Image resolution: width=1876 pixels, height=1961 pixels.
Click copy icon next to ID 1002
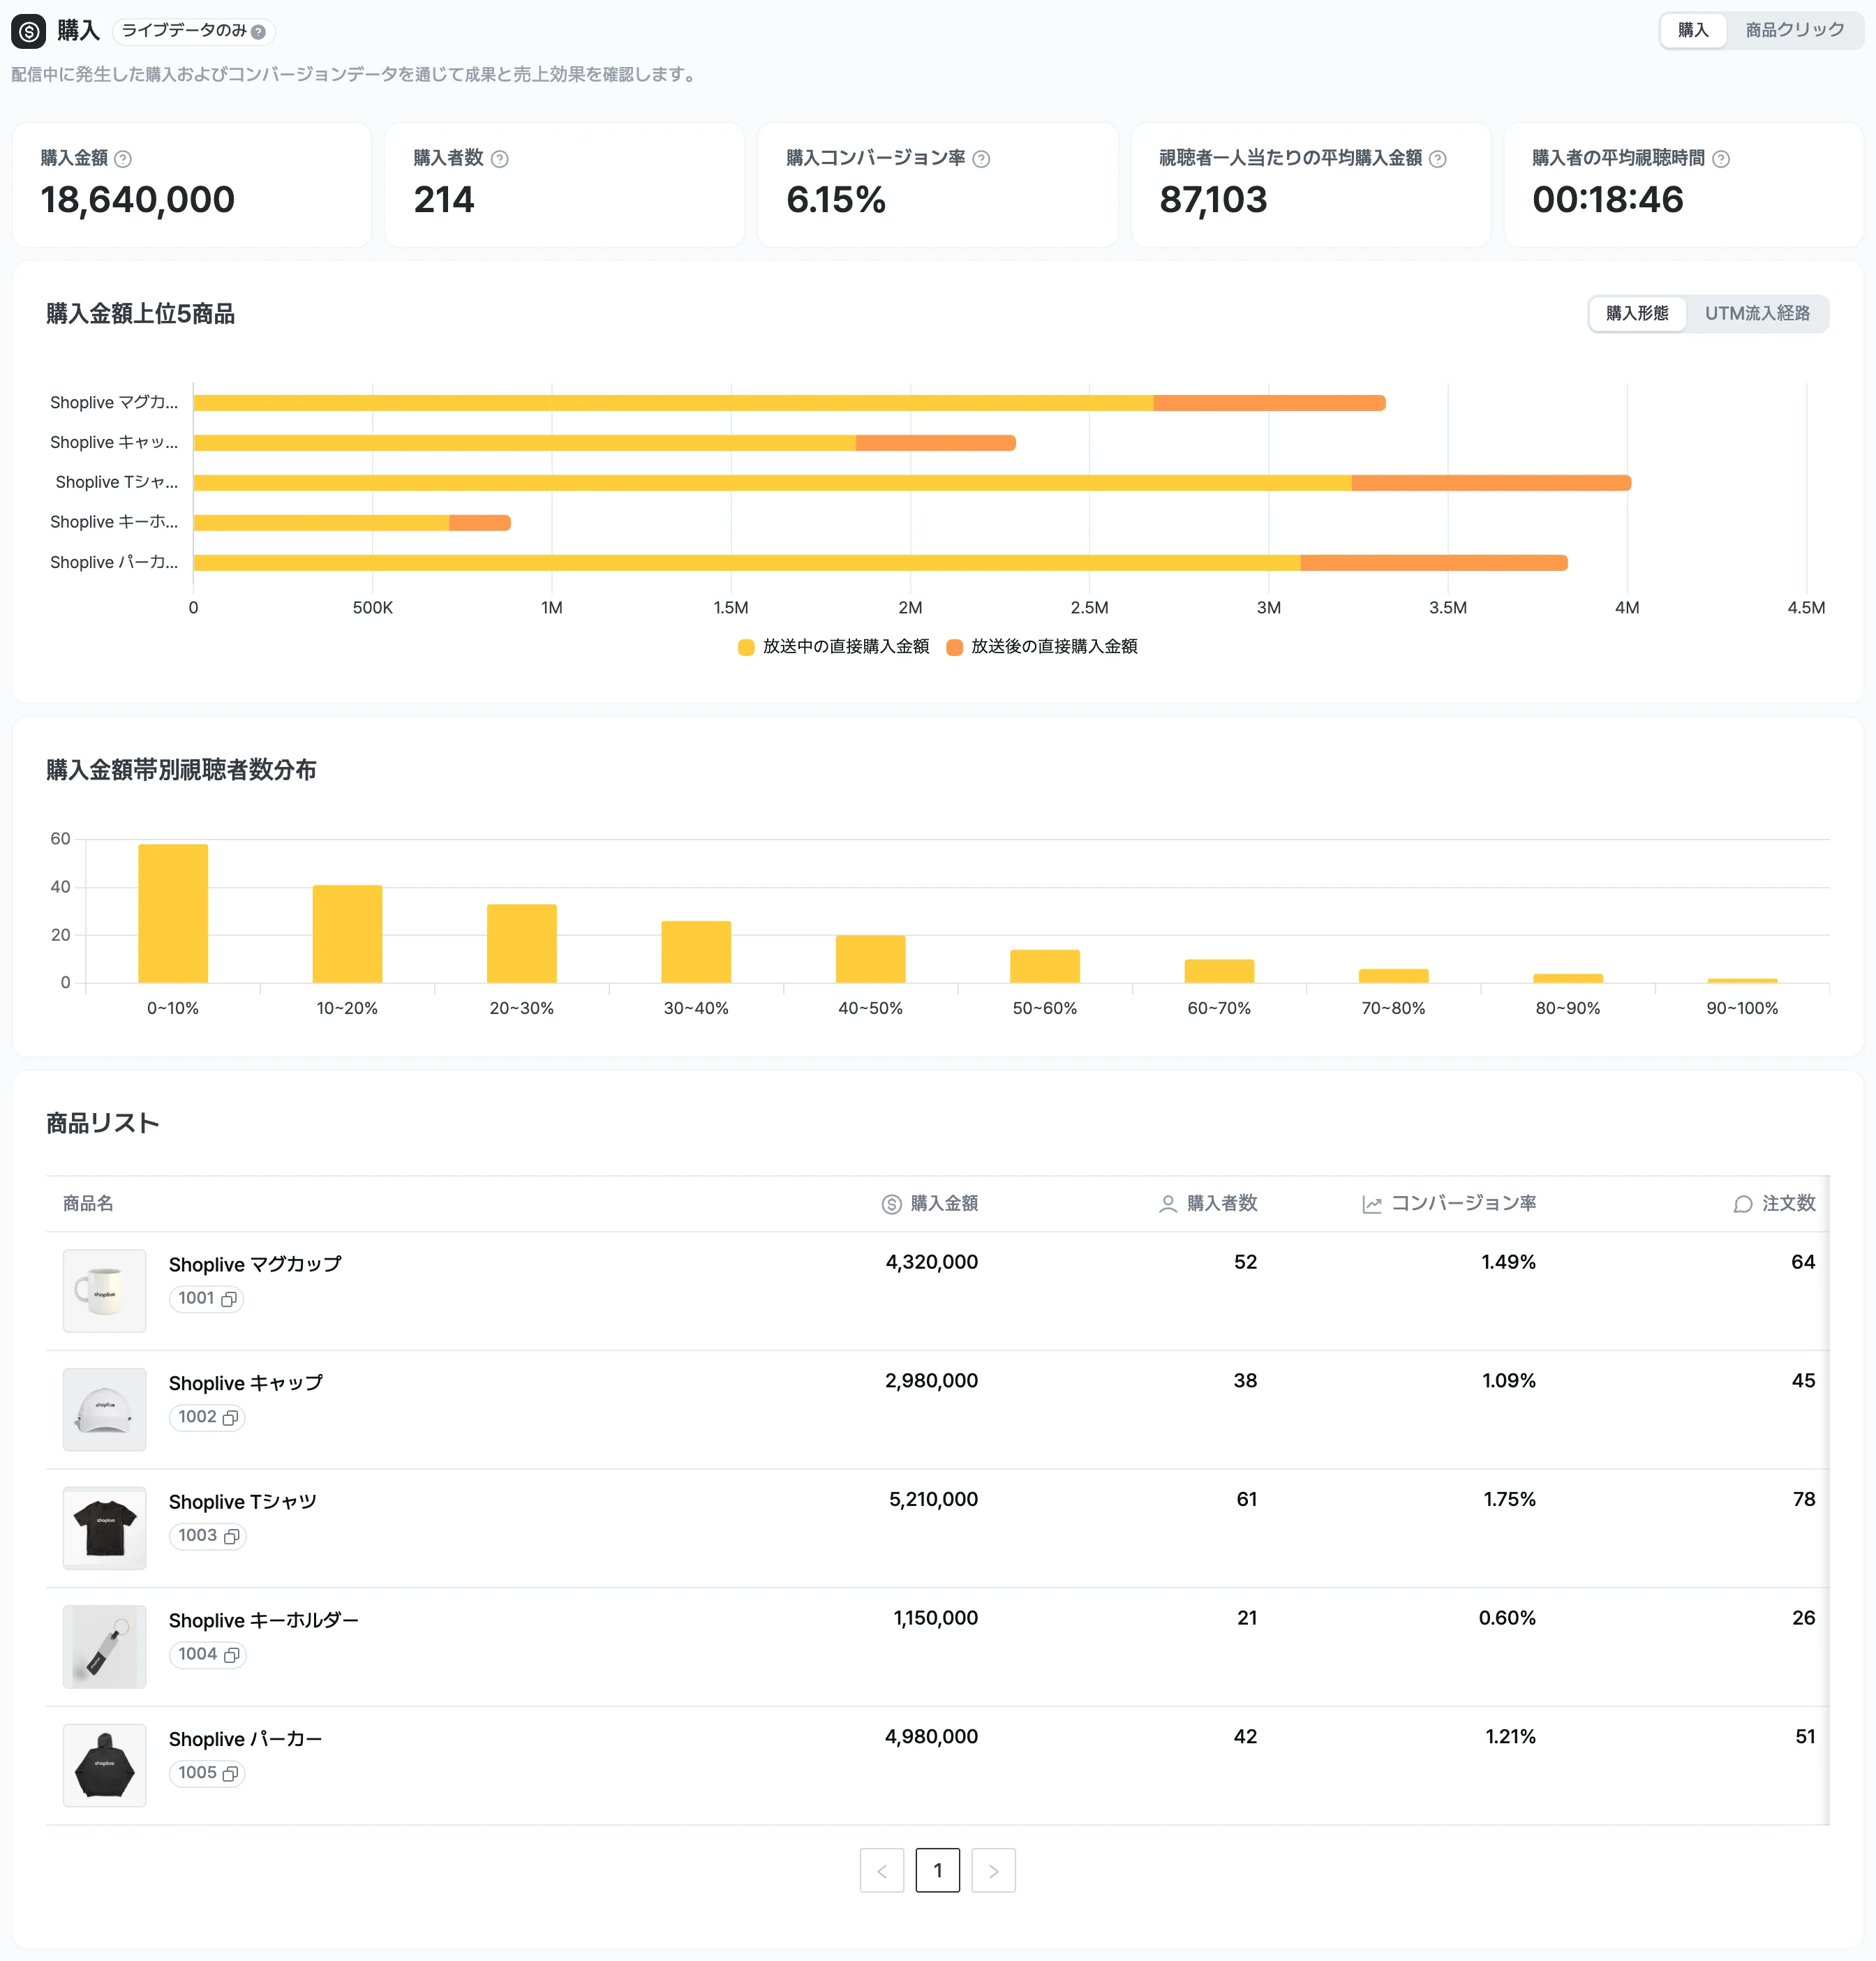(x=230, y=1418)
